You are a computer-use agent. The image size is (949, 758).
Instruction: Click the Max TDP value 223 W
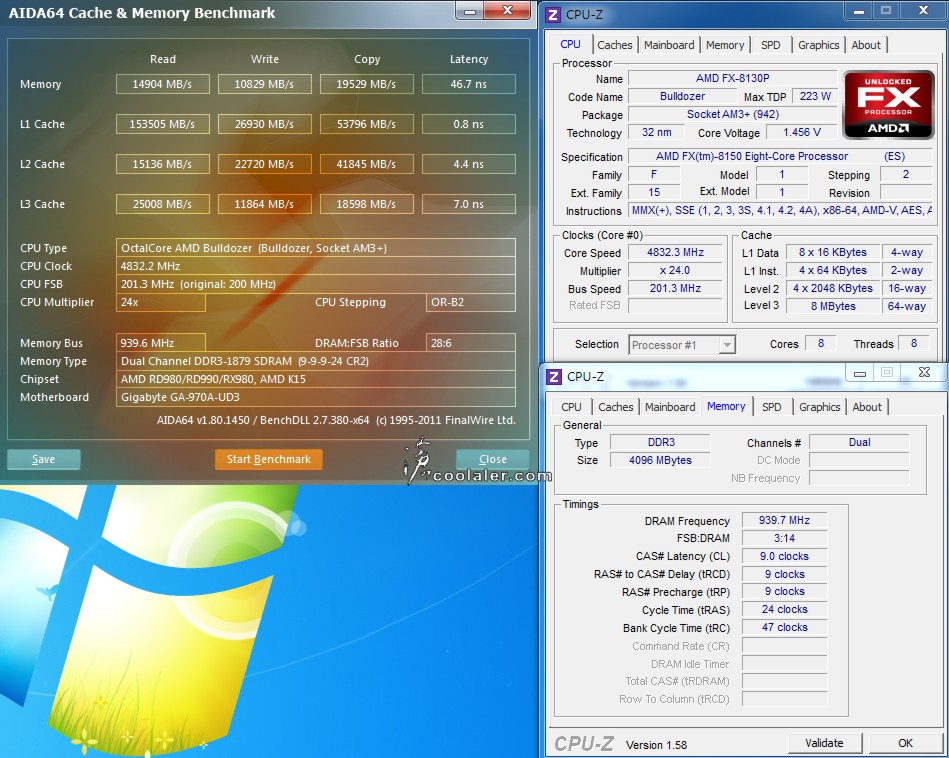point(815,96)
